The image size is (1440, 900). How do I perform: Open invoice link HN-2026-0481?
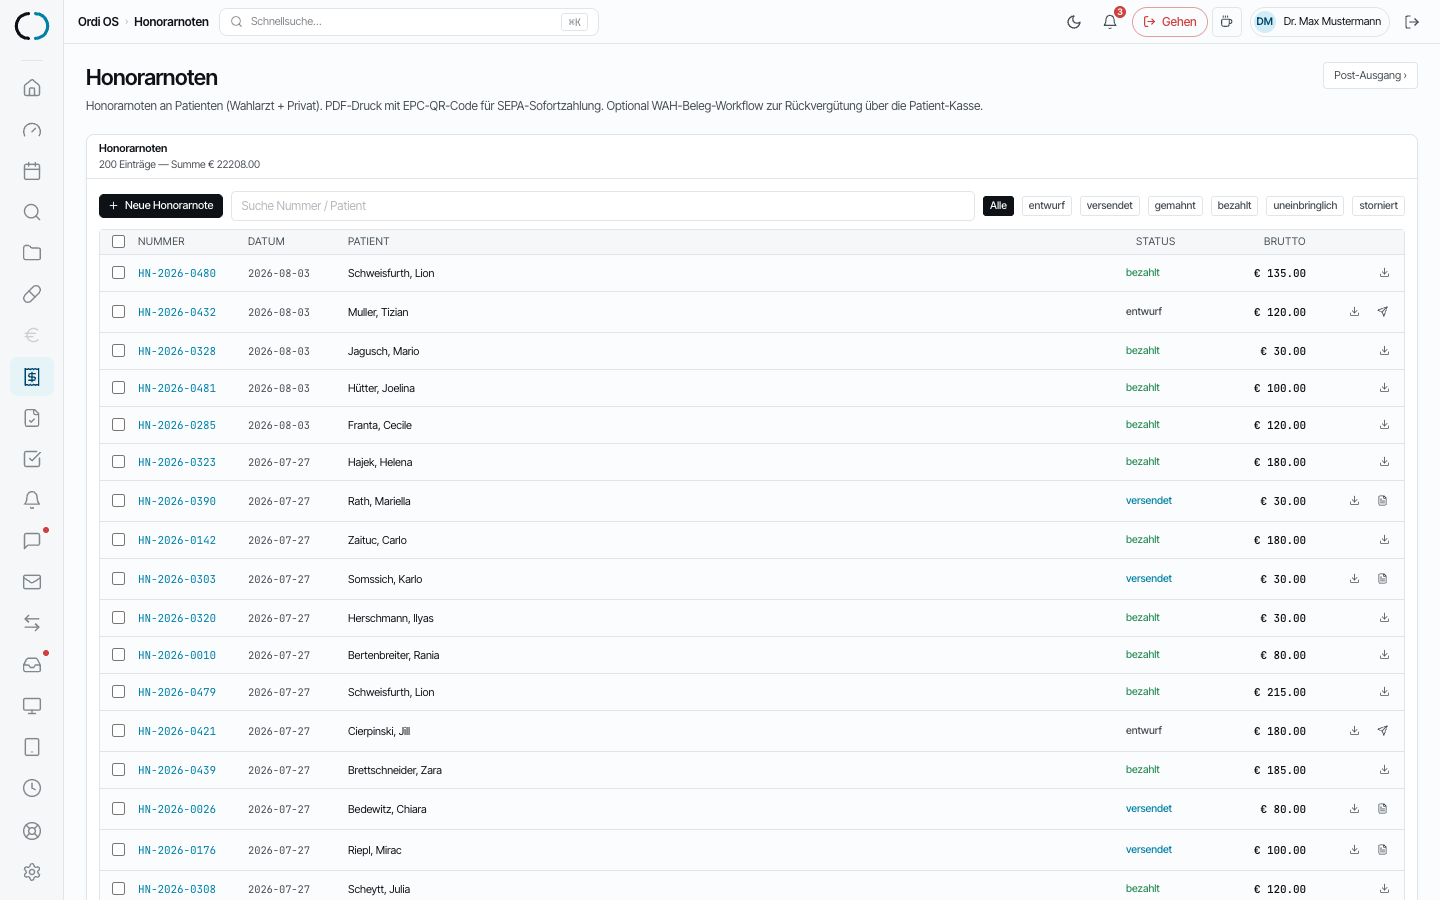click(x=177, y=388)
